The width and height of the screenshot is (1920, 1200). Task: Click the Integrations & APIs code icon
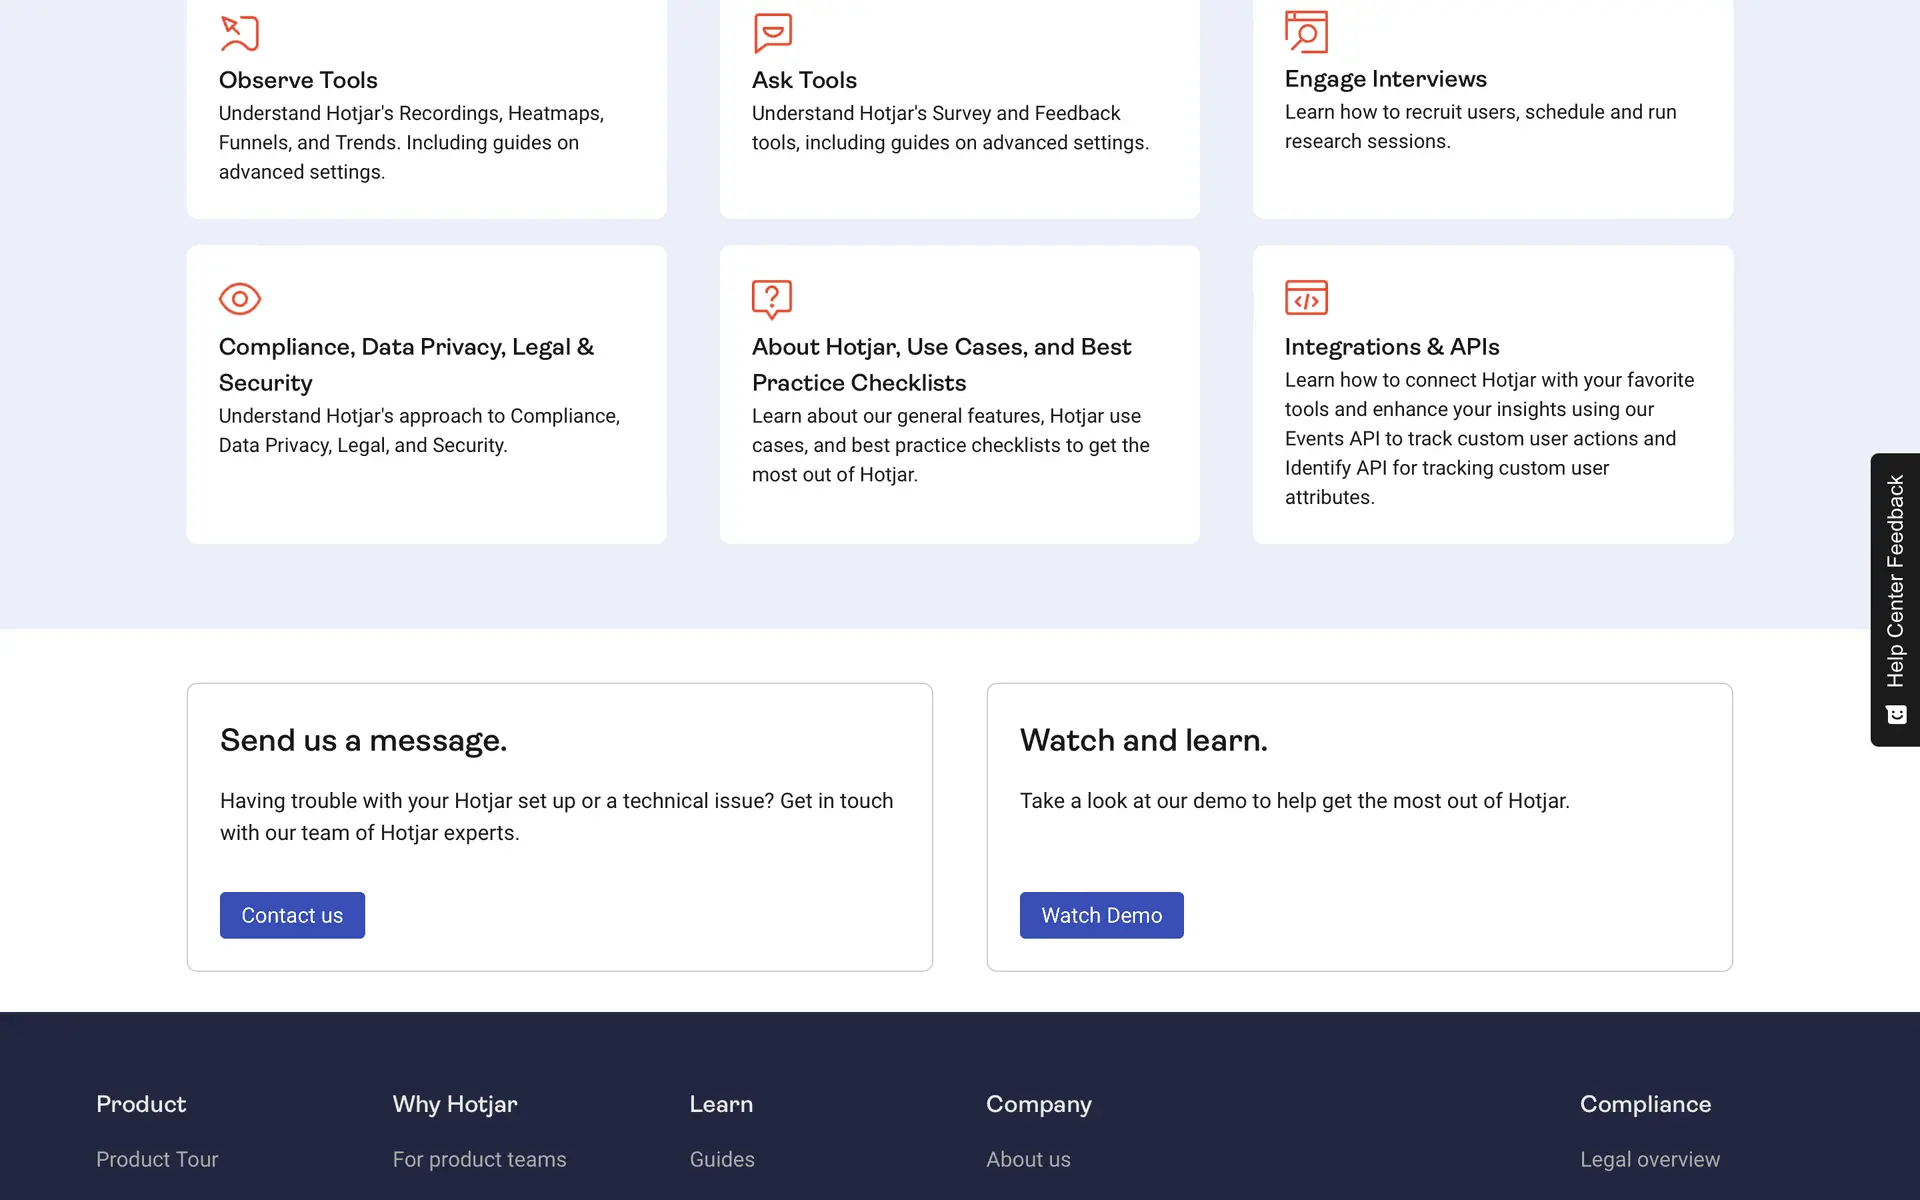pyautogui.click(x=1306, y=298)
